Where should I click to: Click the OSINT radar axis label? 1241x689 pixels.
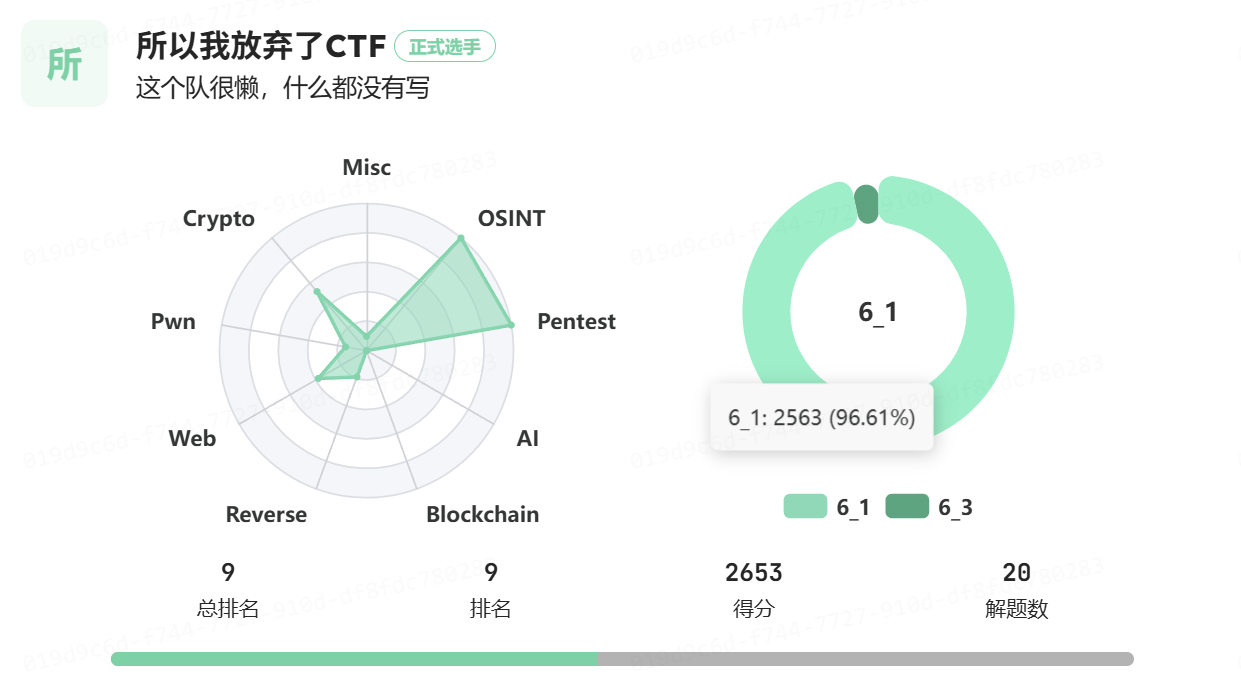point(511,218)
